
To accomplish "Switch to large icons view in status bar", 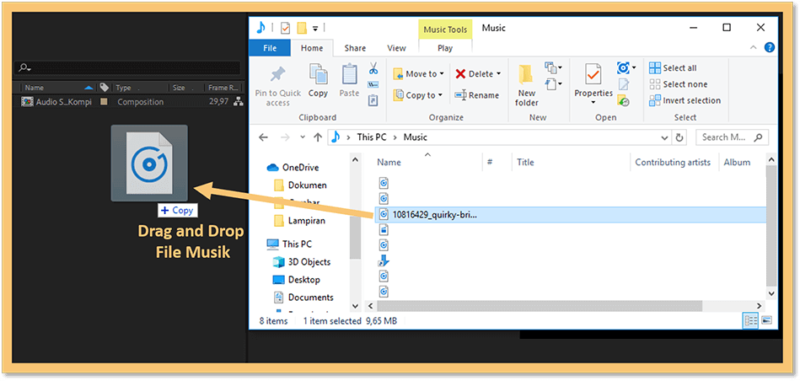I will 766,321.
